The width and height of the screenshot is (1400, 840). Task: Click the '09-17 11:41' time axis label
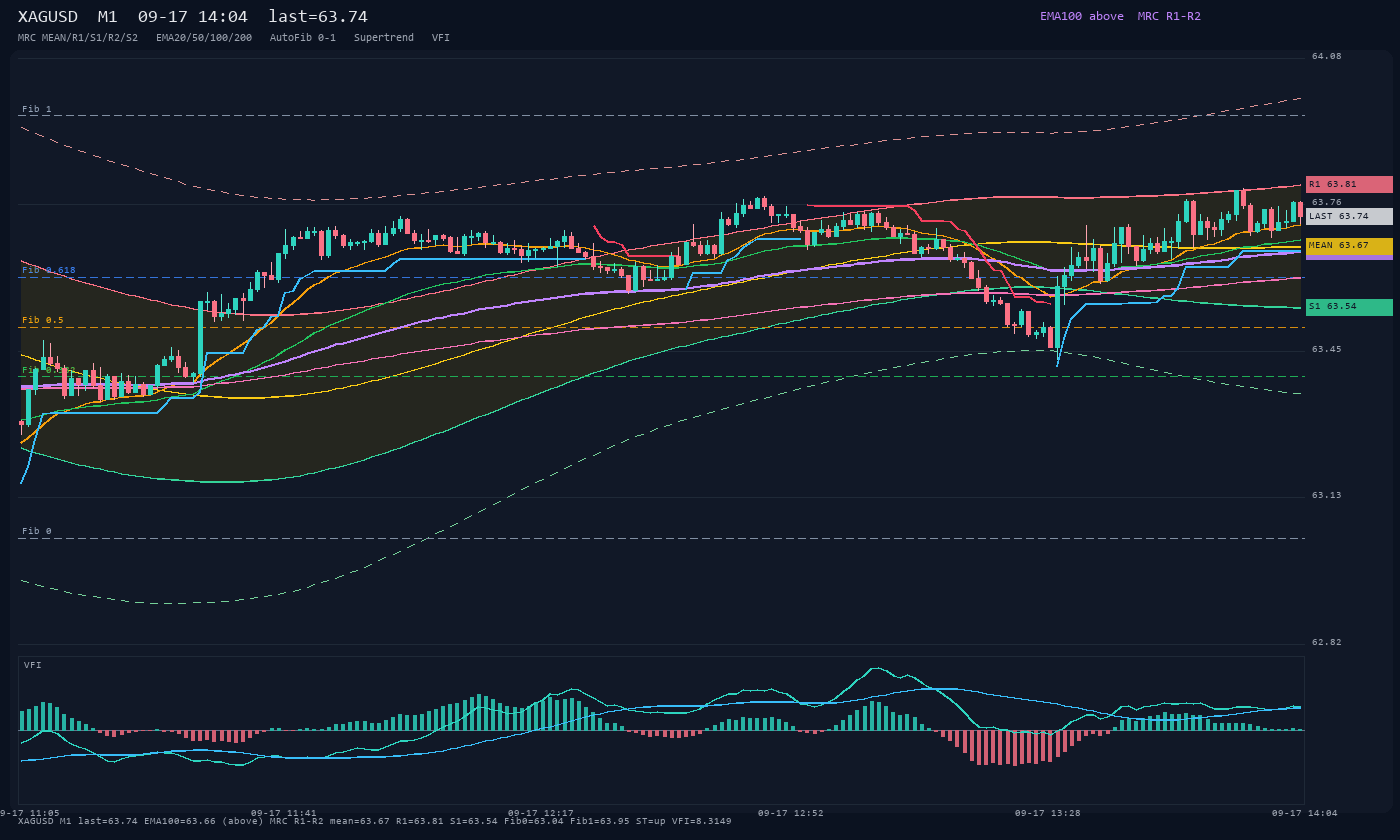(284, 813)
